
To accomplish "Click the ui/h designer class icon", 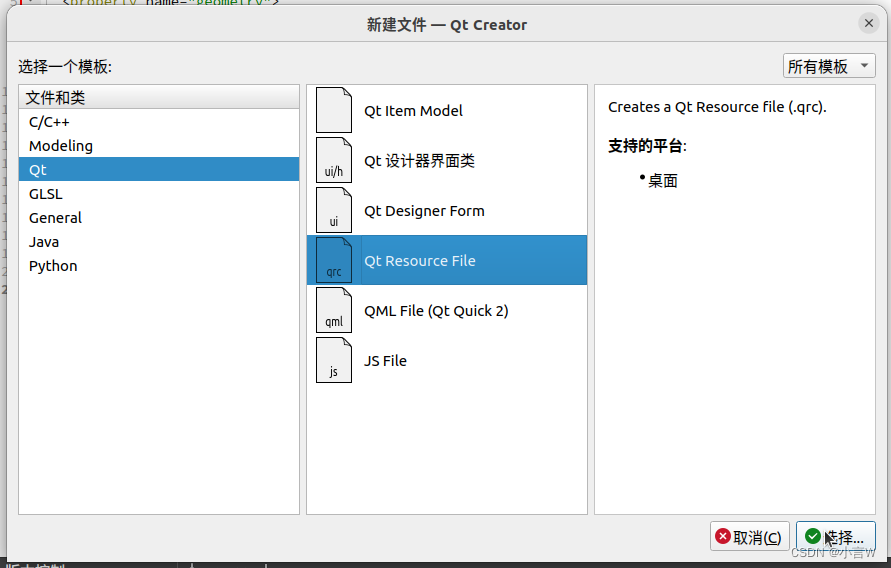I will coord(334,160).
